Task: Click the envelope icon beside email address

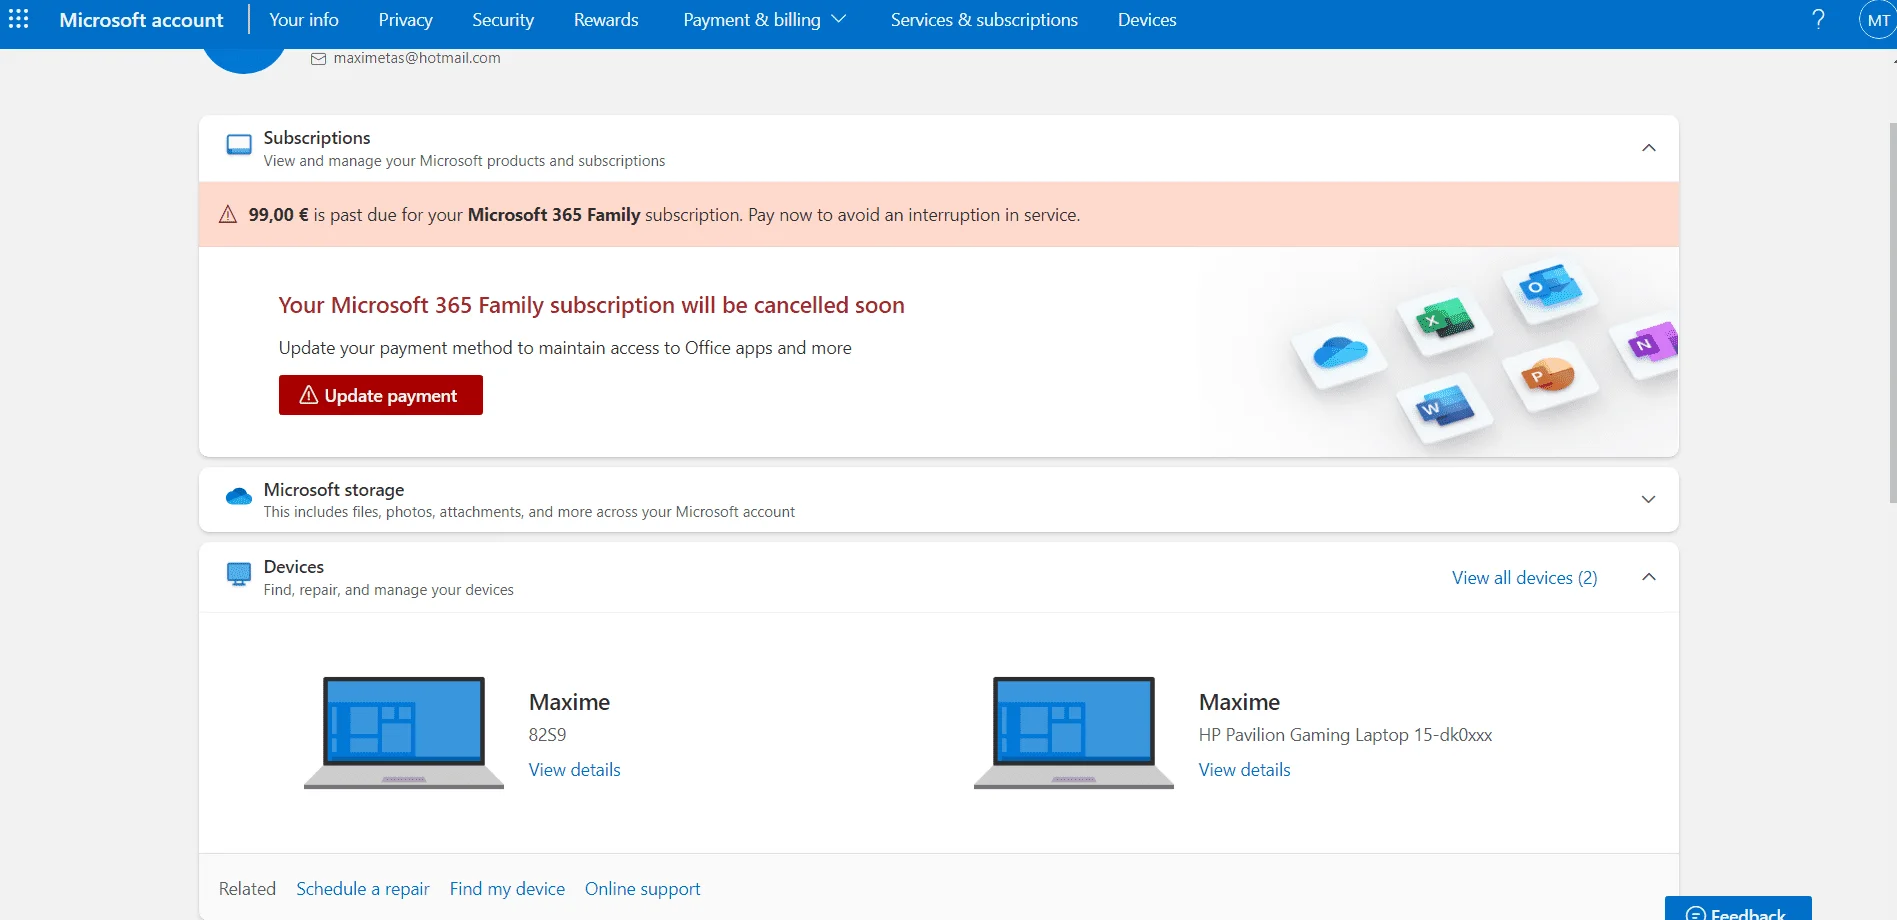Action: pos(319,59)
